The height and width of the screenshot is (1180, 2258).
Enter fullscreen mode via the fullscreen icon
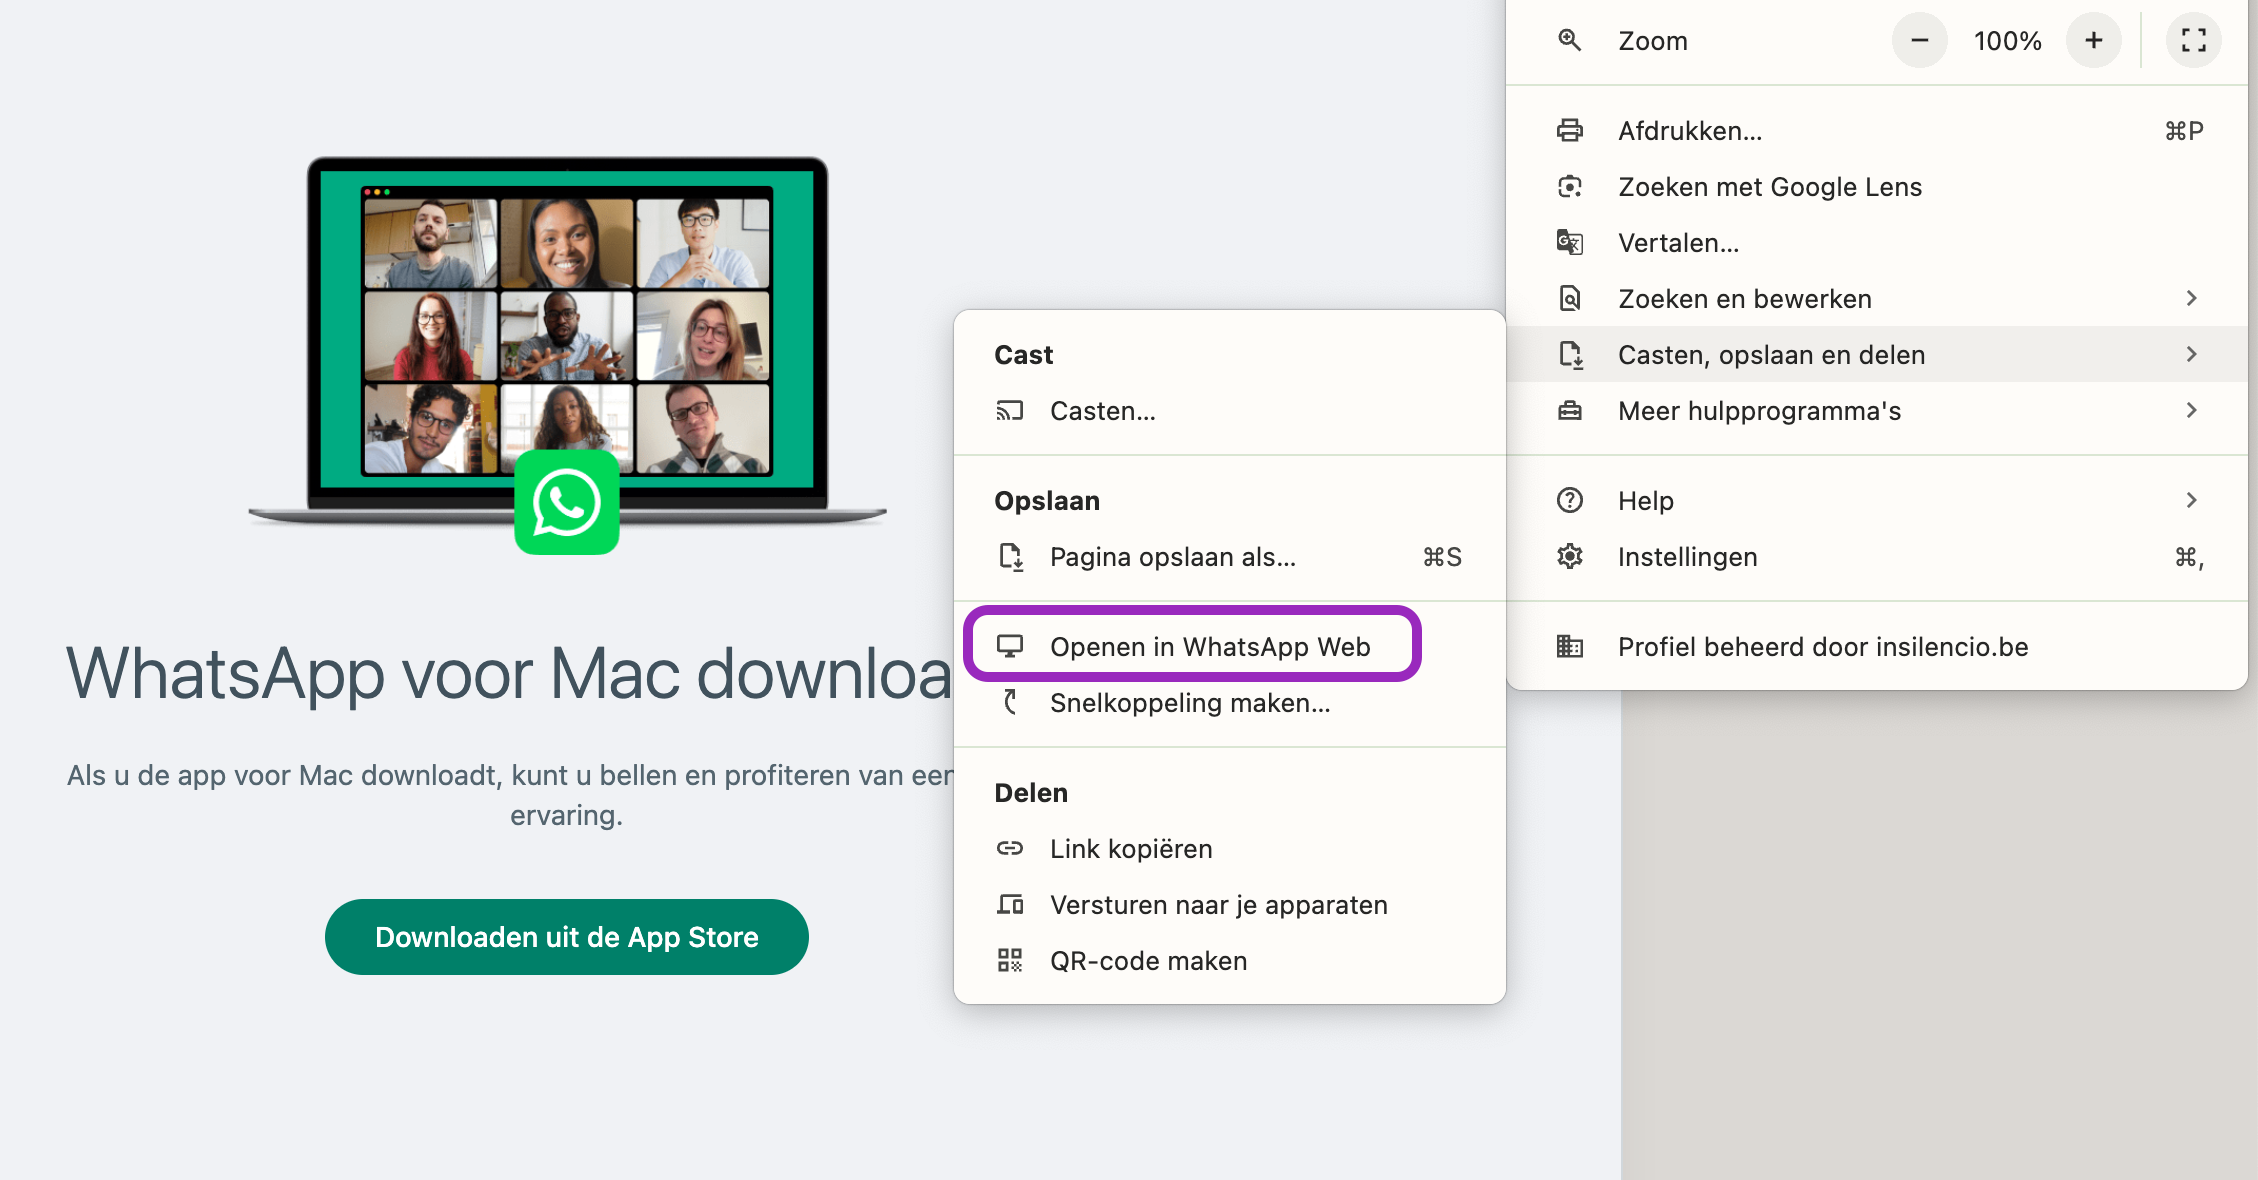click(x=2193, y=41)
